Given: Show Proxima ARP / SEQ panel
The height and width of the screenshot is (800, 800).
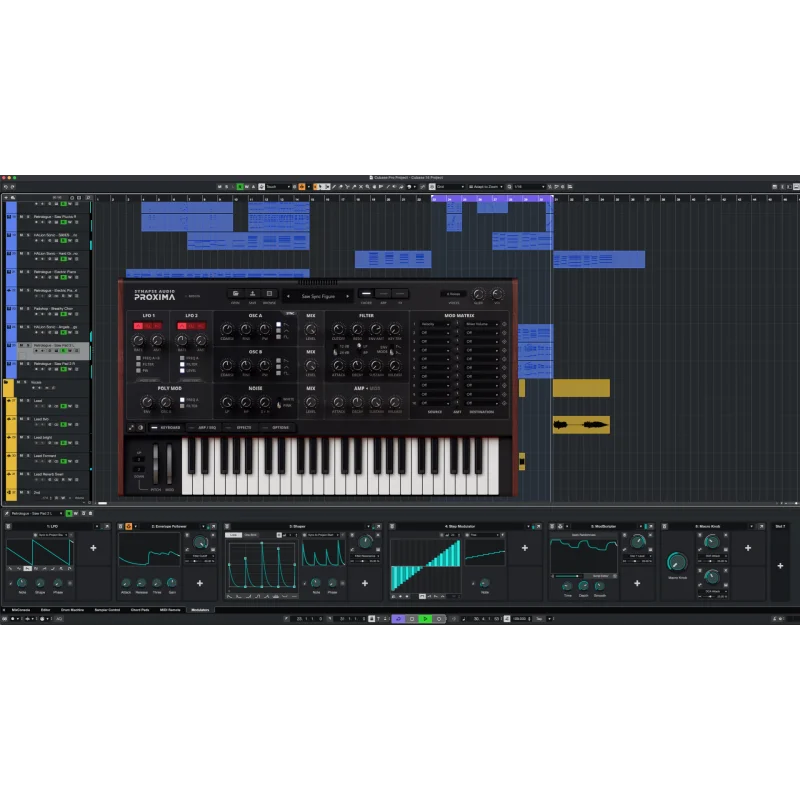Looking at the screenshot, I should (203, 428).
